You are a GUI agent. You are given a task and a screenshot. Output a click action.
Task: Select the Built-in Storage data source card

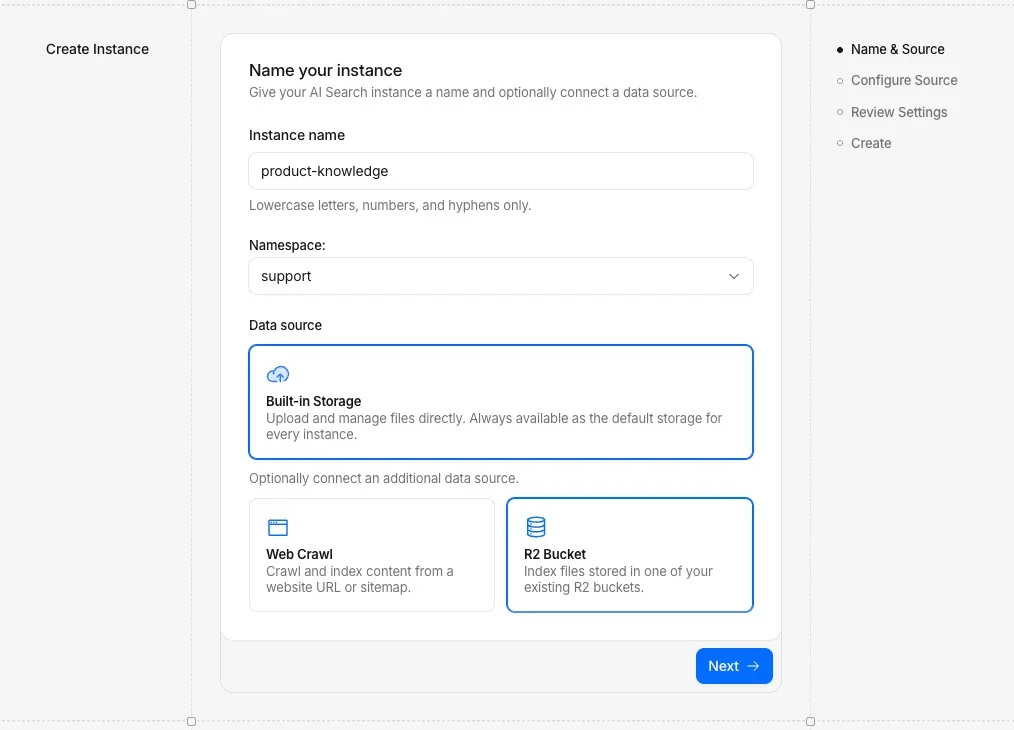[x=500, y=400]
